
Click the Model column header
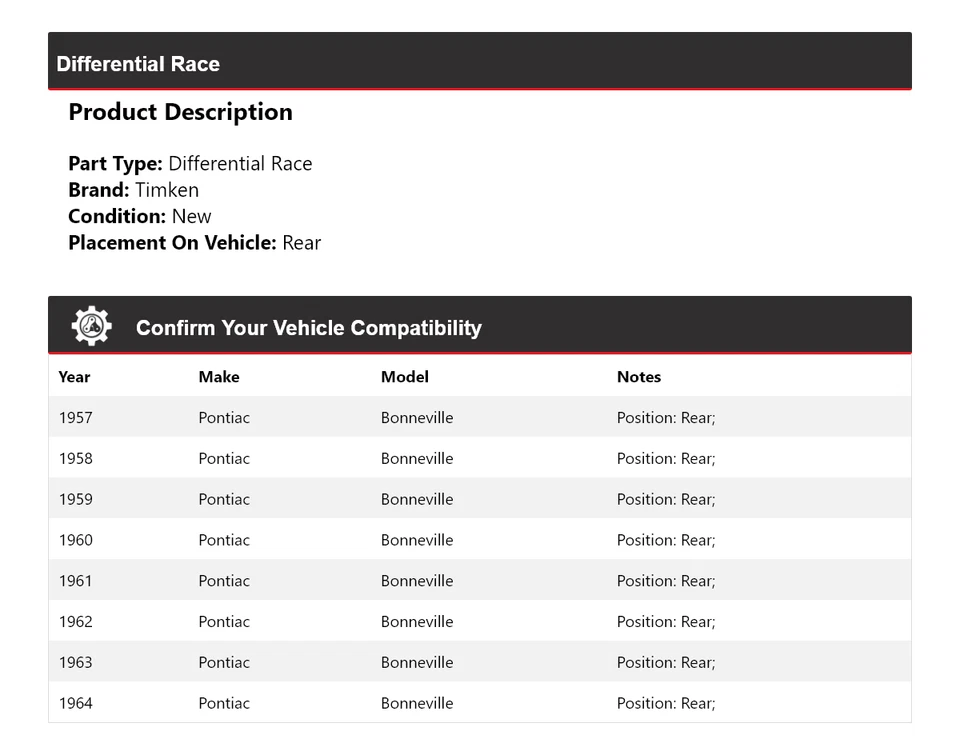[404, 377]
